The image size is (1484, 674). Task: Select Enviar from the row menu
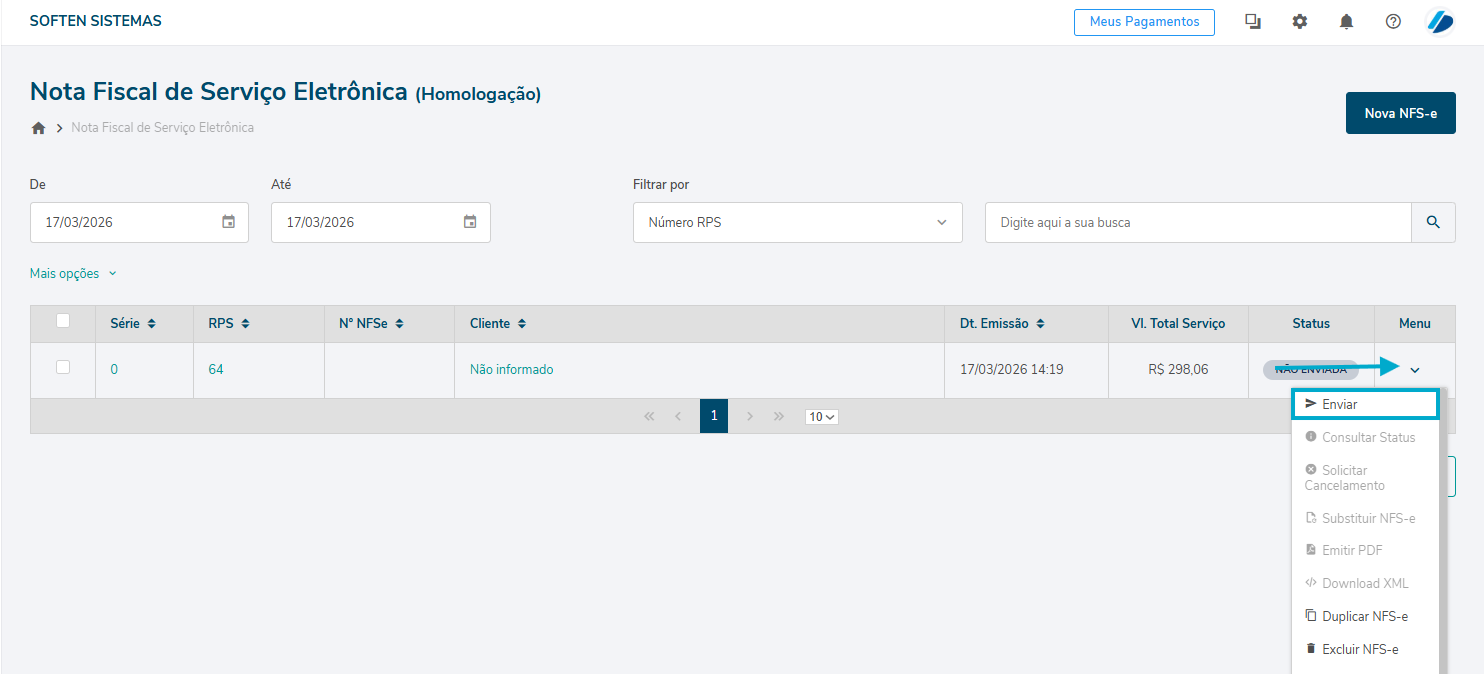point(1365,404)
